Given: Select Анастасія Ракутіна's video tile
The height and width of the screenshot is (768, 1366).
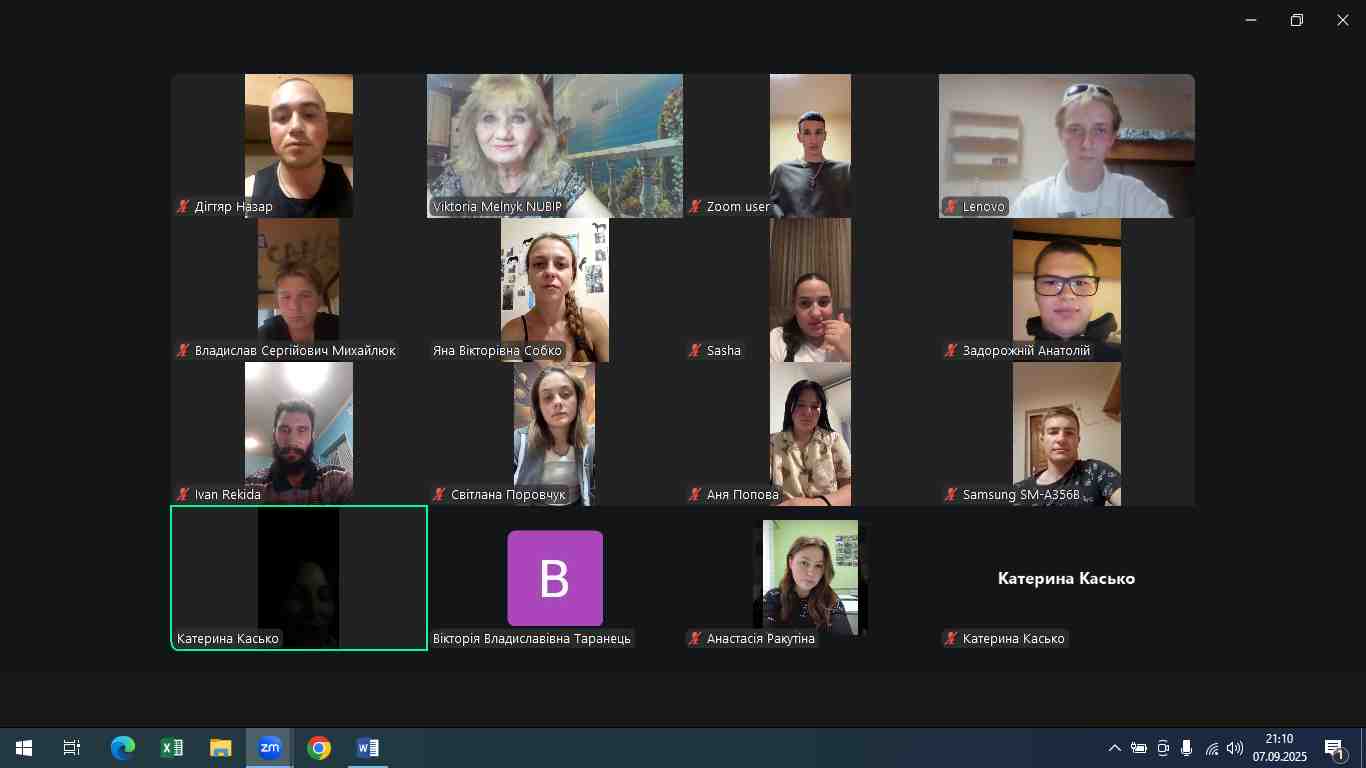Looking at the screenshot, I should [x=811, y=578].
